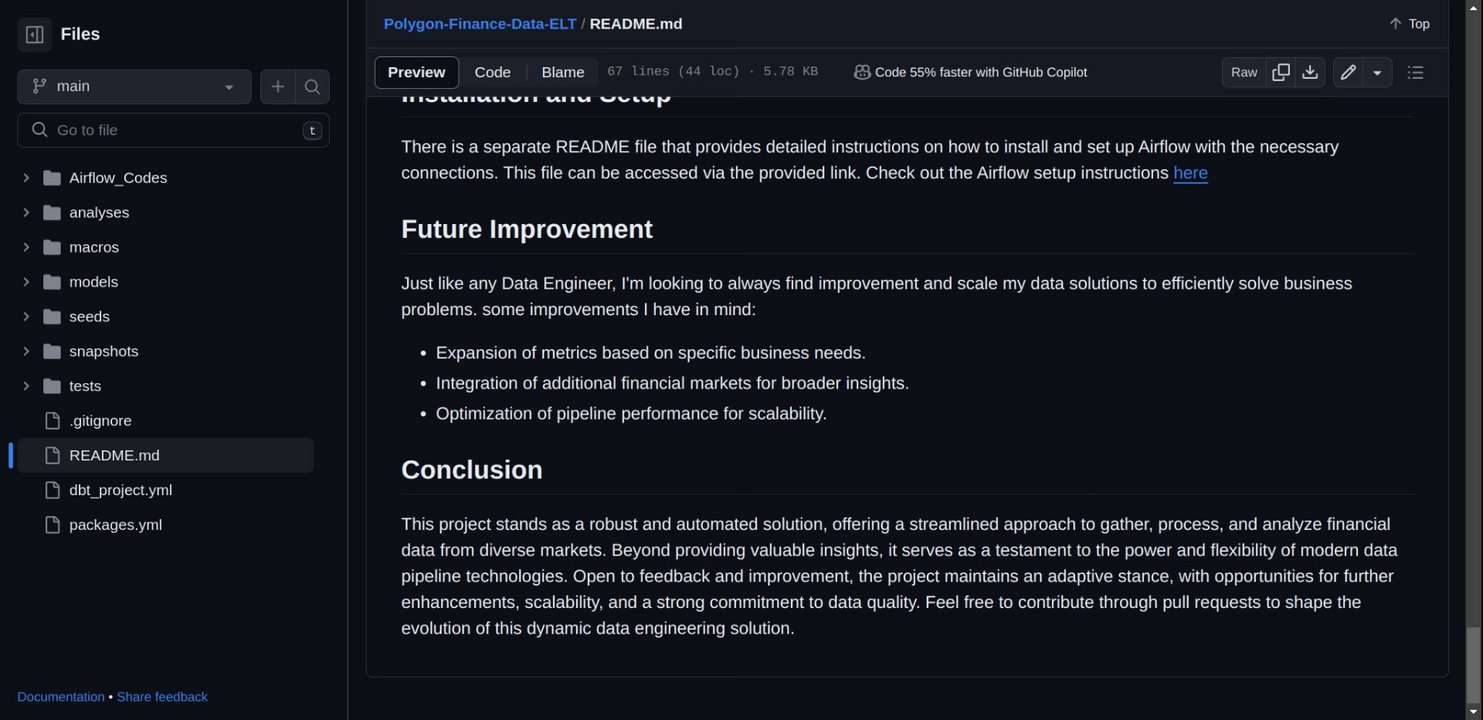The height and width of the screenshot is (720, 1483).
Task: Click the 'Go to file' search field
Action: point(170,130)
